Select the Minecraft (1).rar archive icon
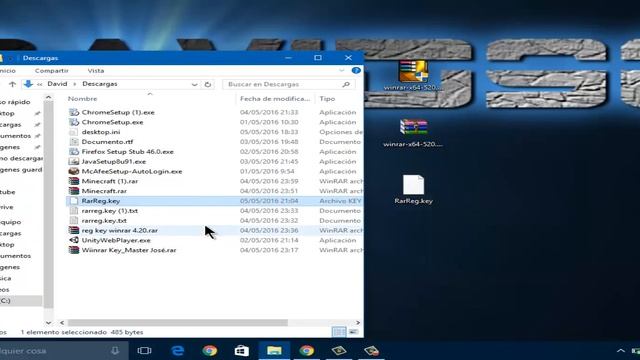The width and height of the screenshot is (640, 360). pyautogui.click(x=74, y=181)
